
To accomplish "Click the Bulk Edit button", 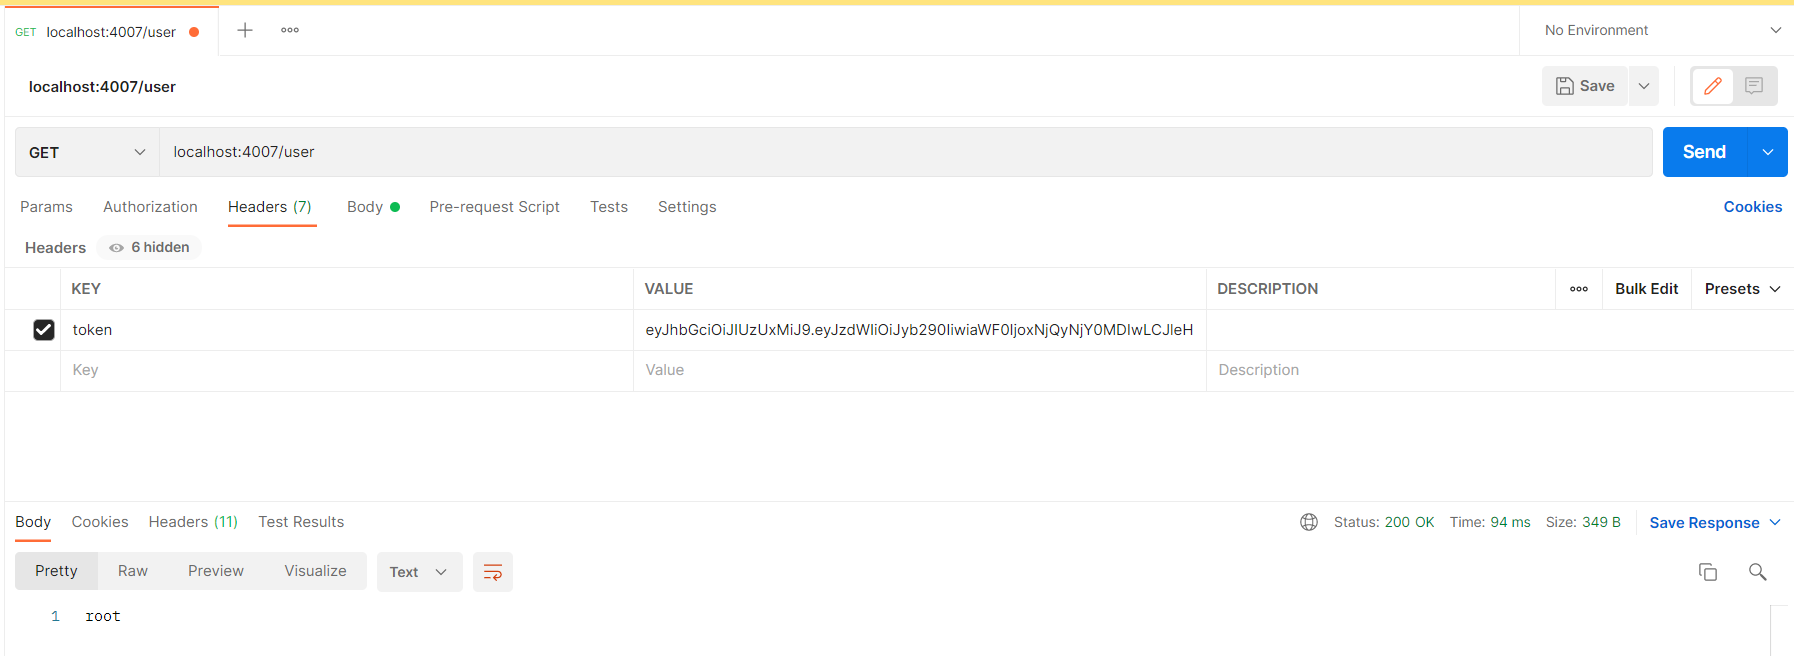I will [x=1646, y=289].
